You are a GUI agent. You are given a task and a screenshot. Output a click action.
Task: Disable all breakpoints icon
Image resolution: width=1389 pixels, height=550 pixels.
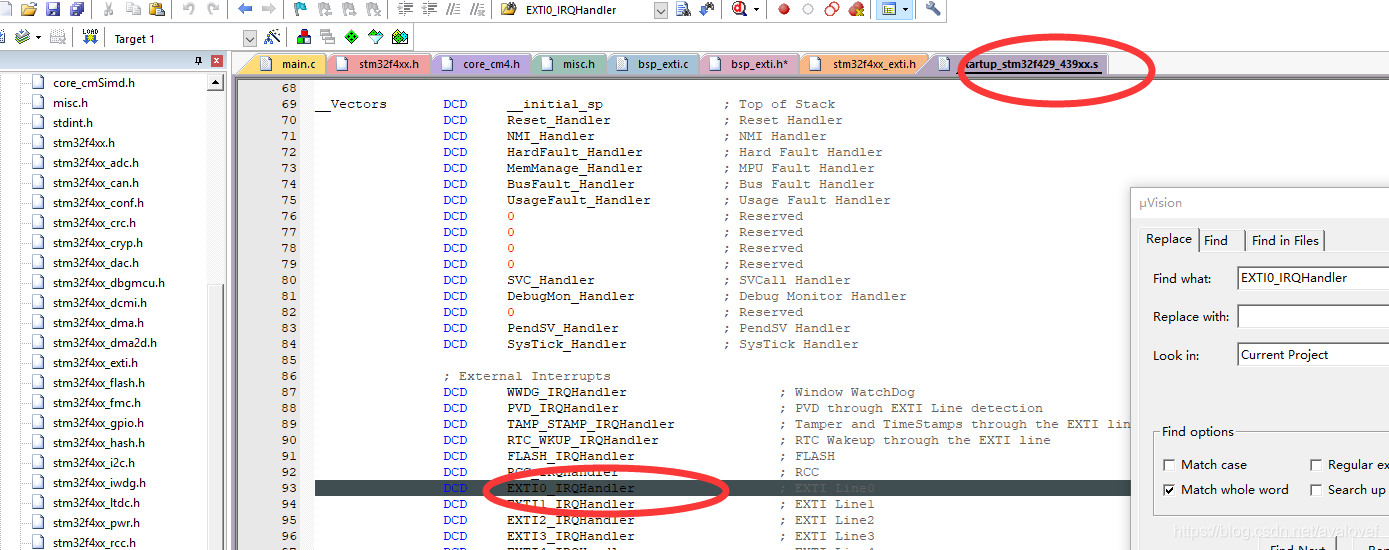[x=832, y=9]
